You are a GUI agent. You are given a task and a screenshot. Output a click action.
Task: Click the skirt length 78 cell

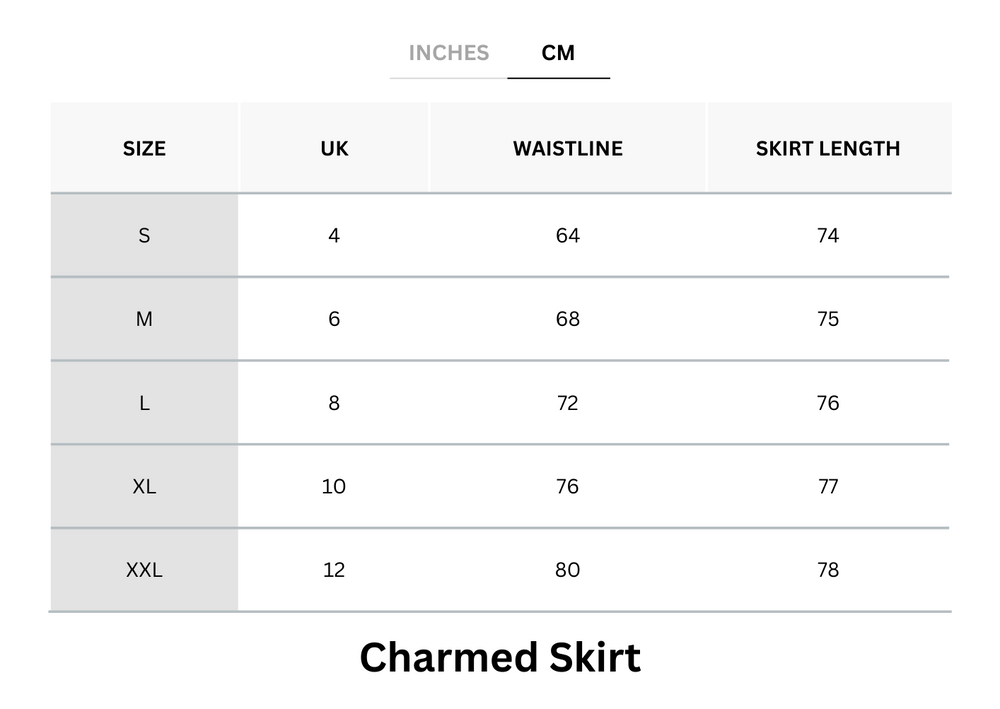[x=828, y=570]
